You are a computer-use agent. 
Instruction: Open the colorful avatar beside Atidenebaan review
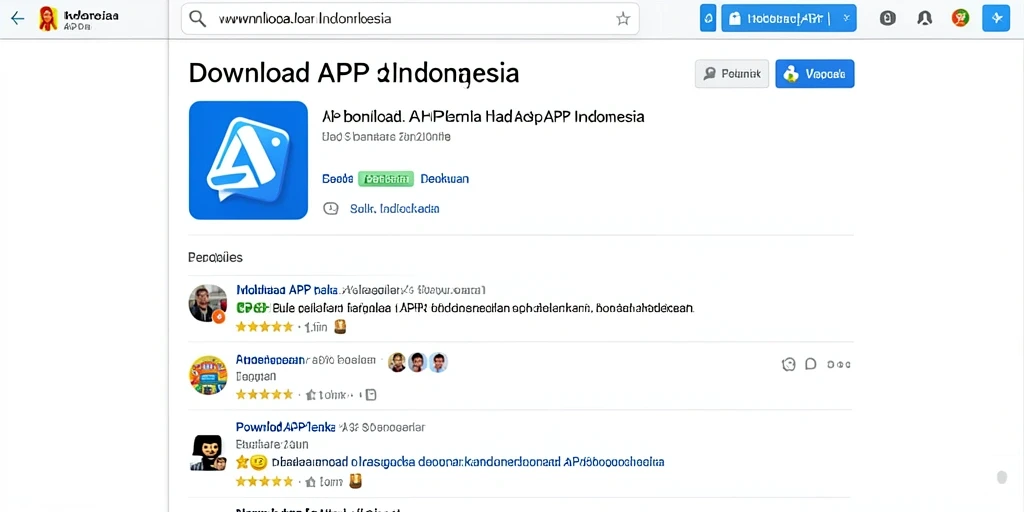click(208, 375)
